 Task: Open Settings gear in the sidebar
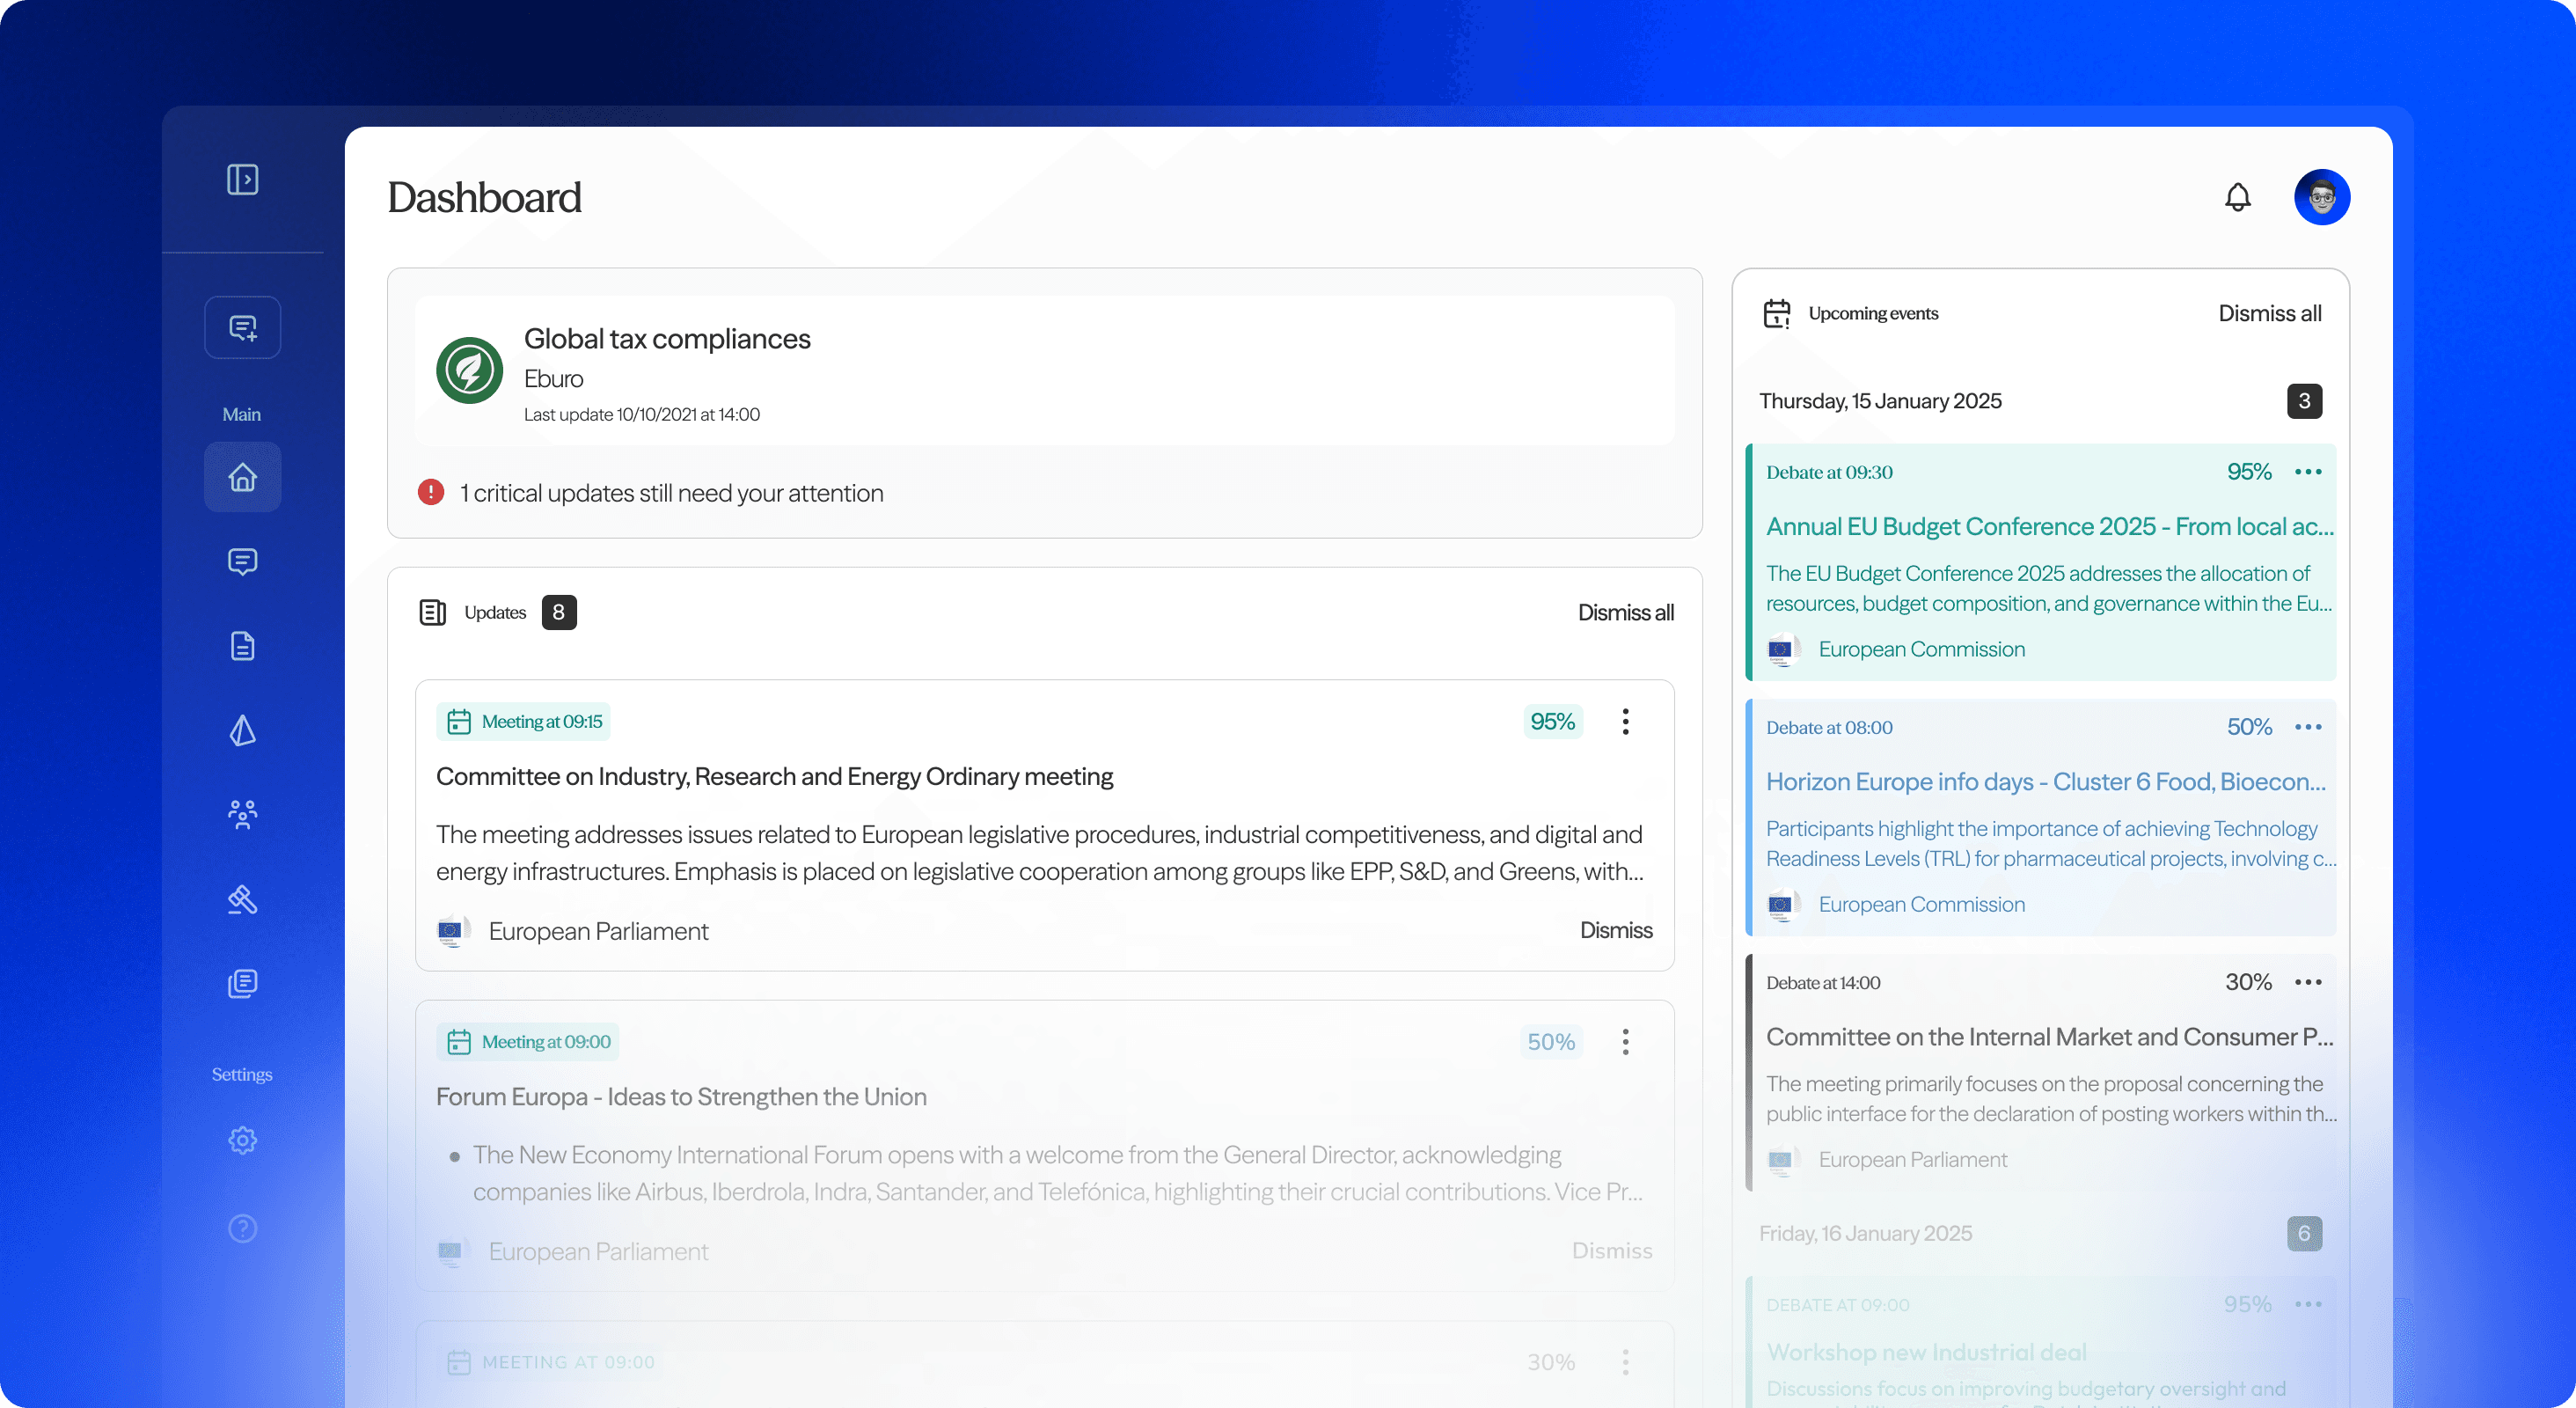click(x=242, y=1140)
